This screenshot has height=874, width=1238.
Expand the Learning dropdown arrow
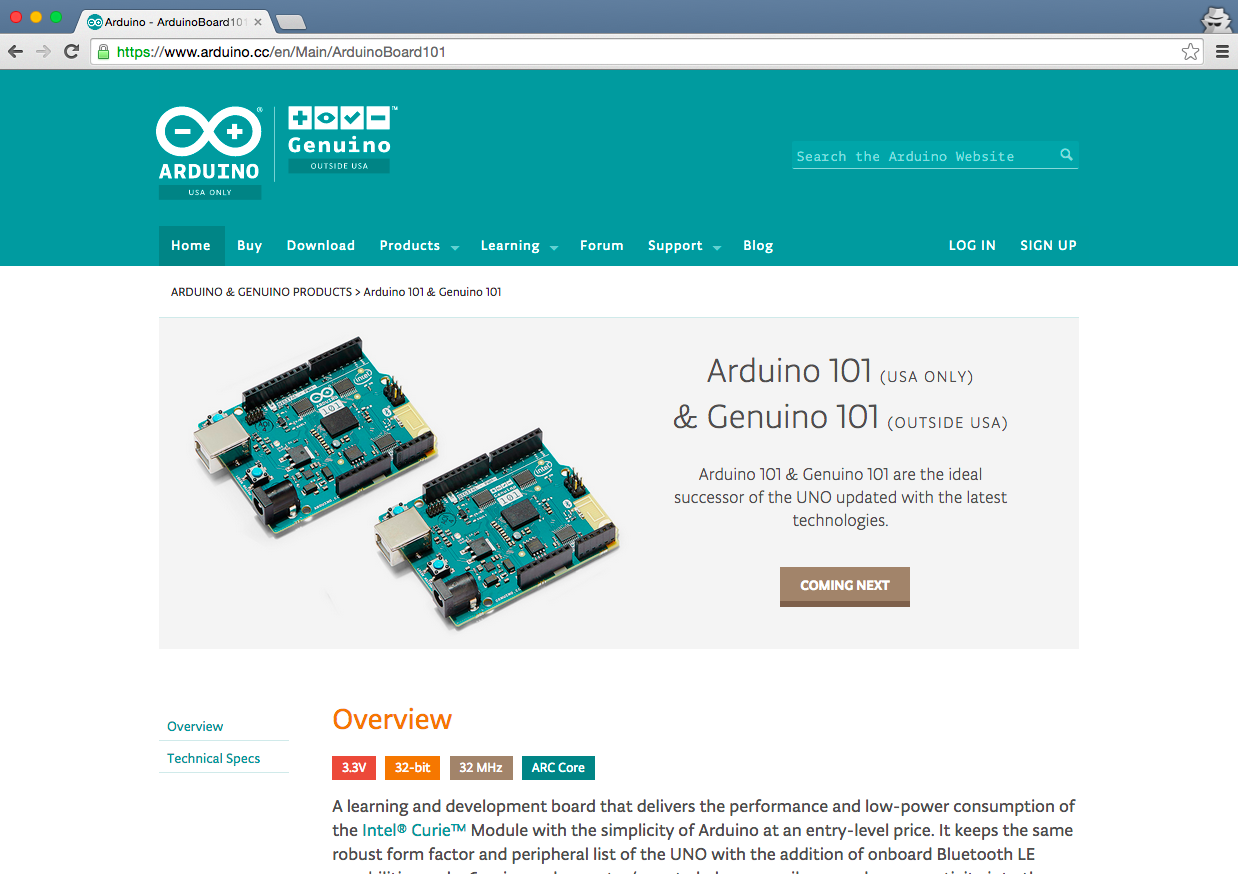[553, 247]
